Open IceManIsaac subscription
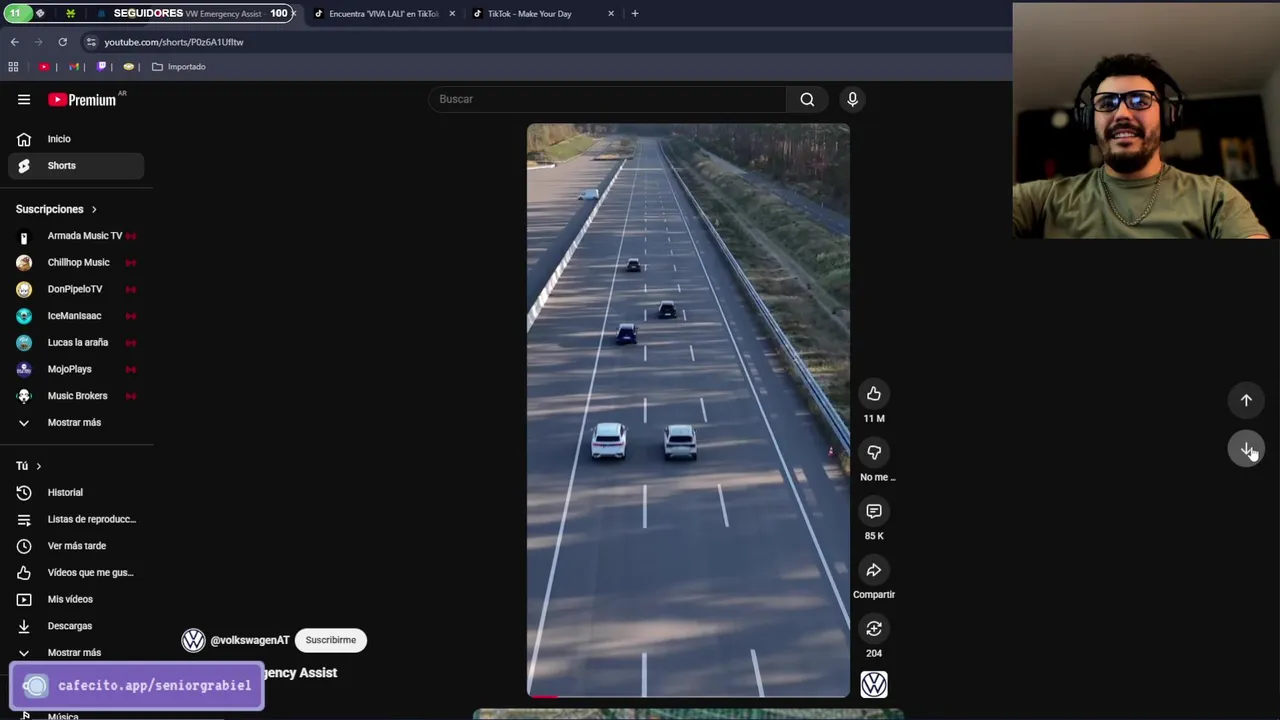Screen dimensions: 1280x720 [76, 316]
